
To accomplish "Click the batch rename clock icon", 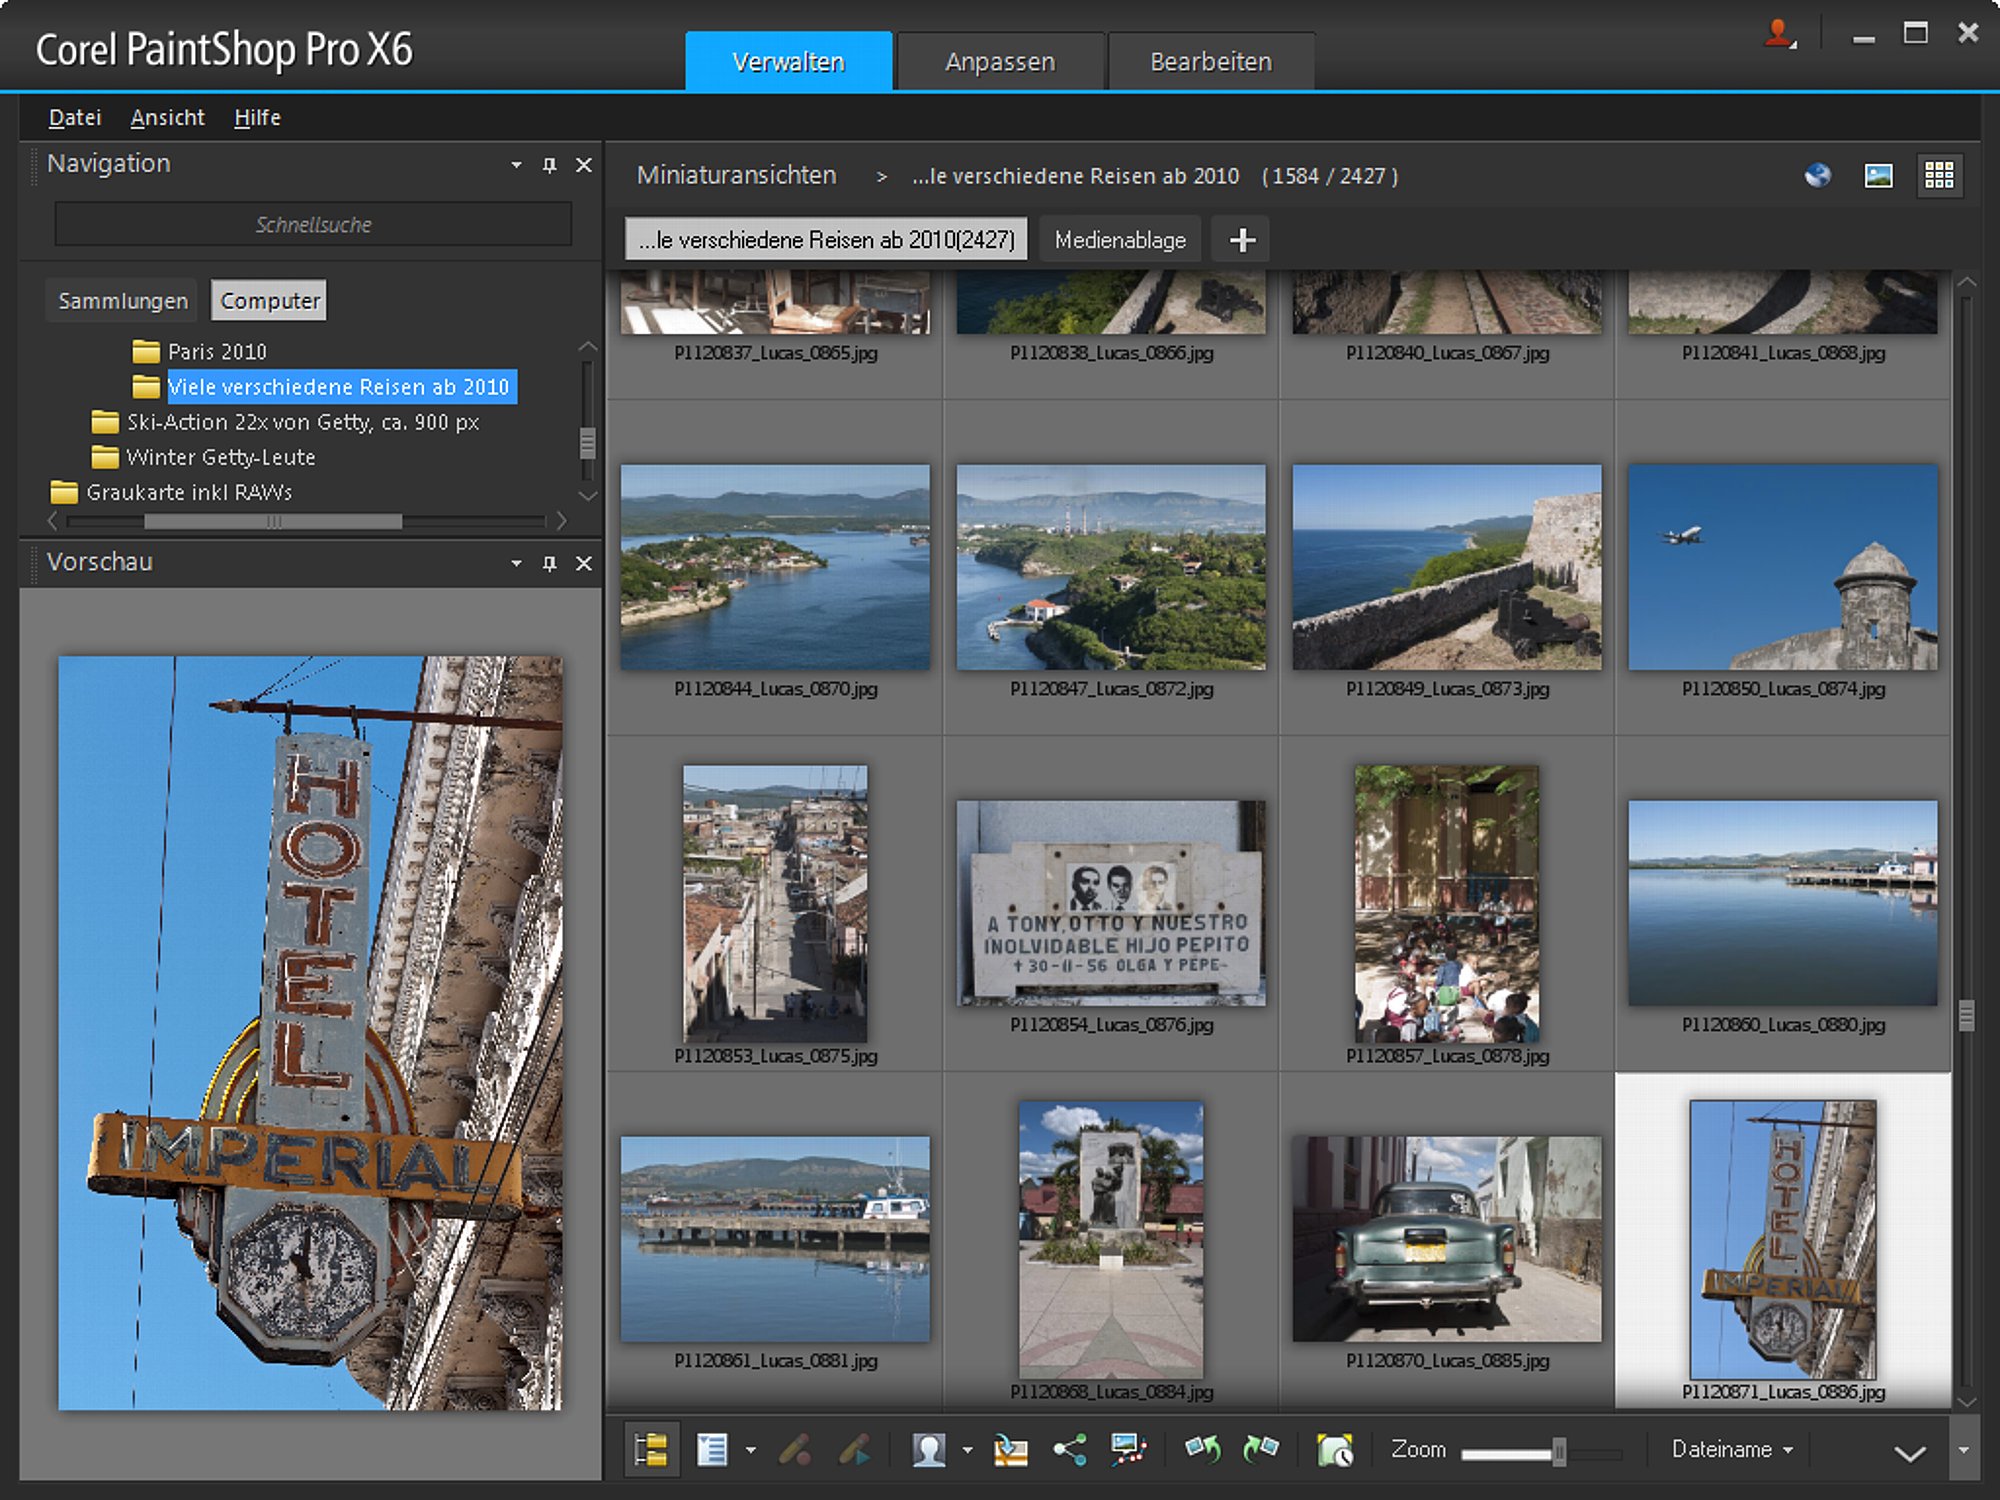I will point(1335,1449).
